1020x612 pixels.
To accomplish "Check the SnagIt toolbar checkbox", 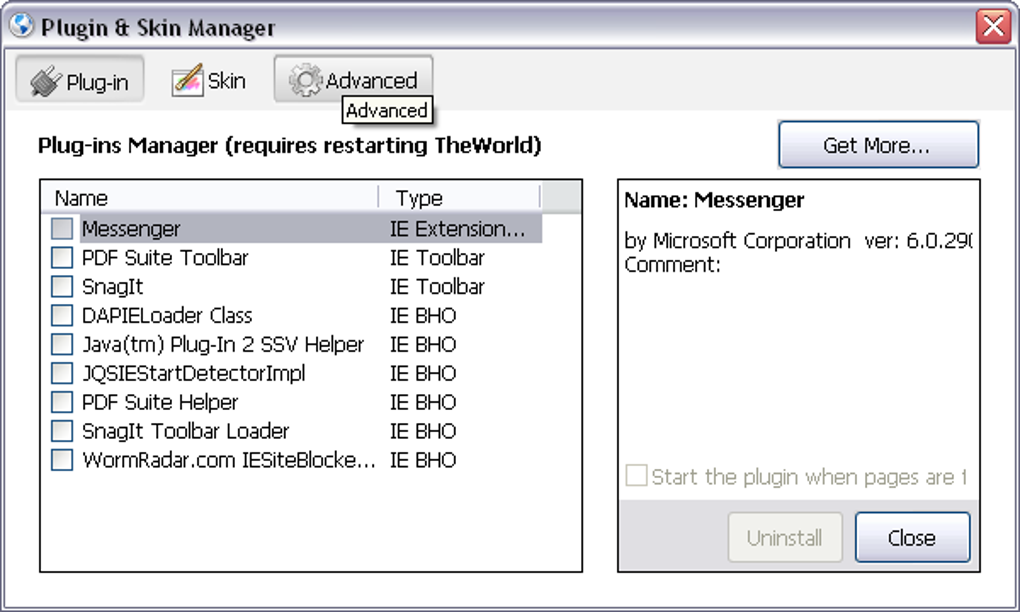I will (x=62, y=286).
